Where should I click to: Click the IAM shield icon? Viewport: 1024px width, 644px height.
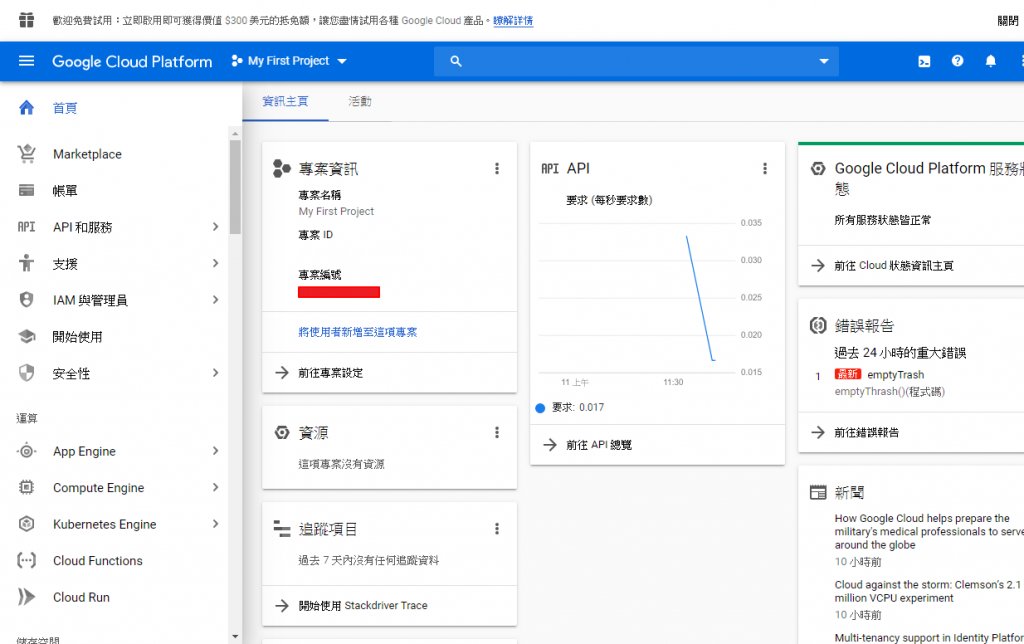pos(26,300)
